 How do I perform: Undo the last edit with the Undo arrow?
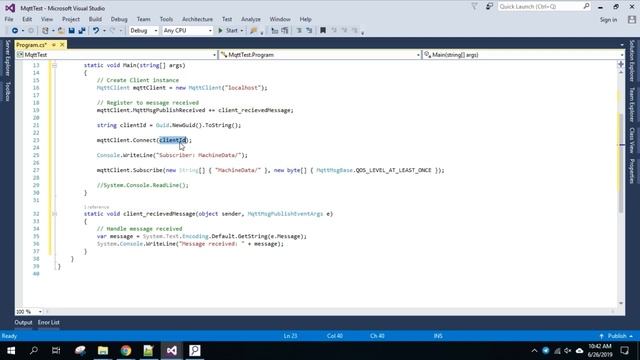tap(96, 31)
